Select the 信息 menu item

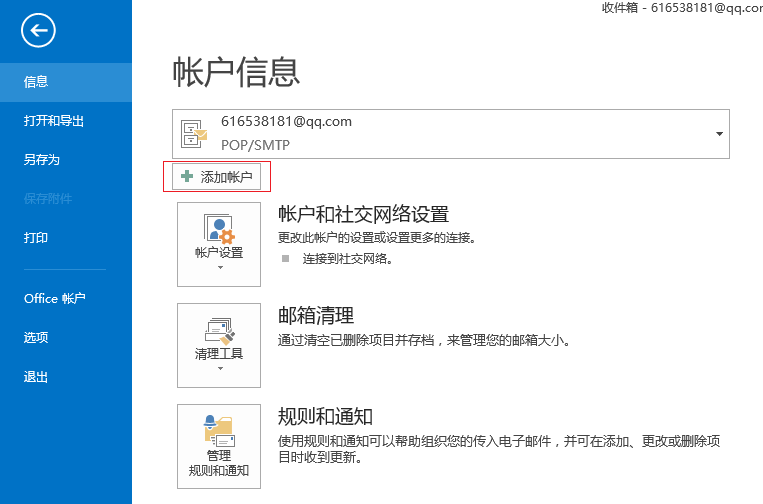click(66, 82)
